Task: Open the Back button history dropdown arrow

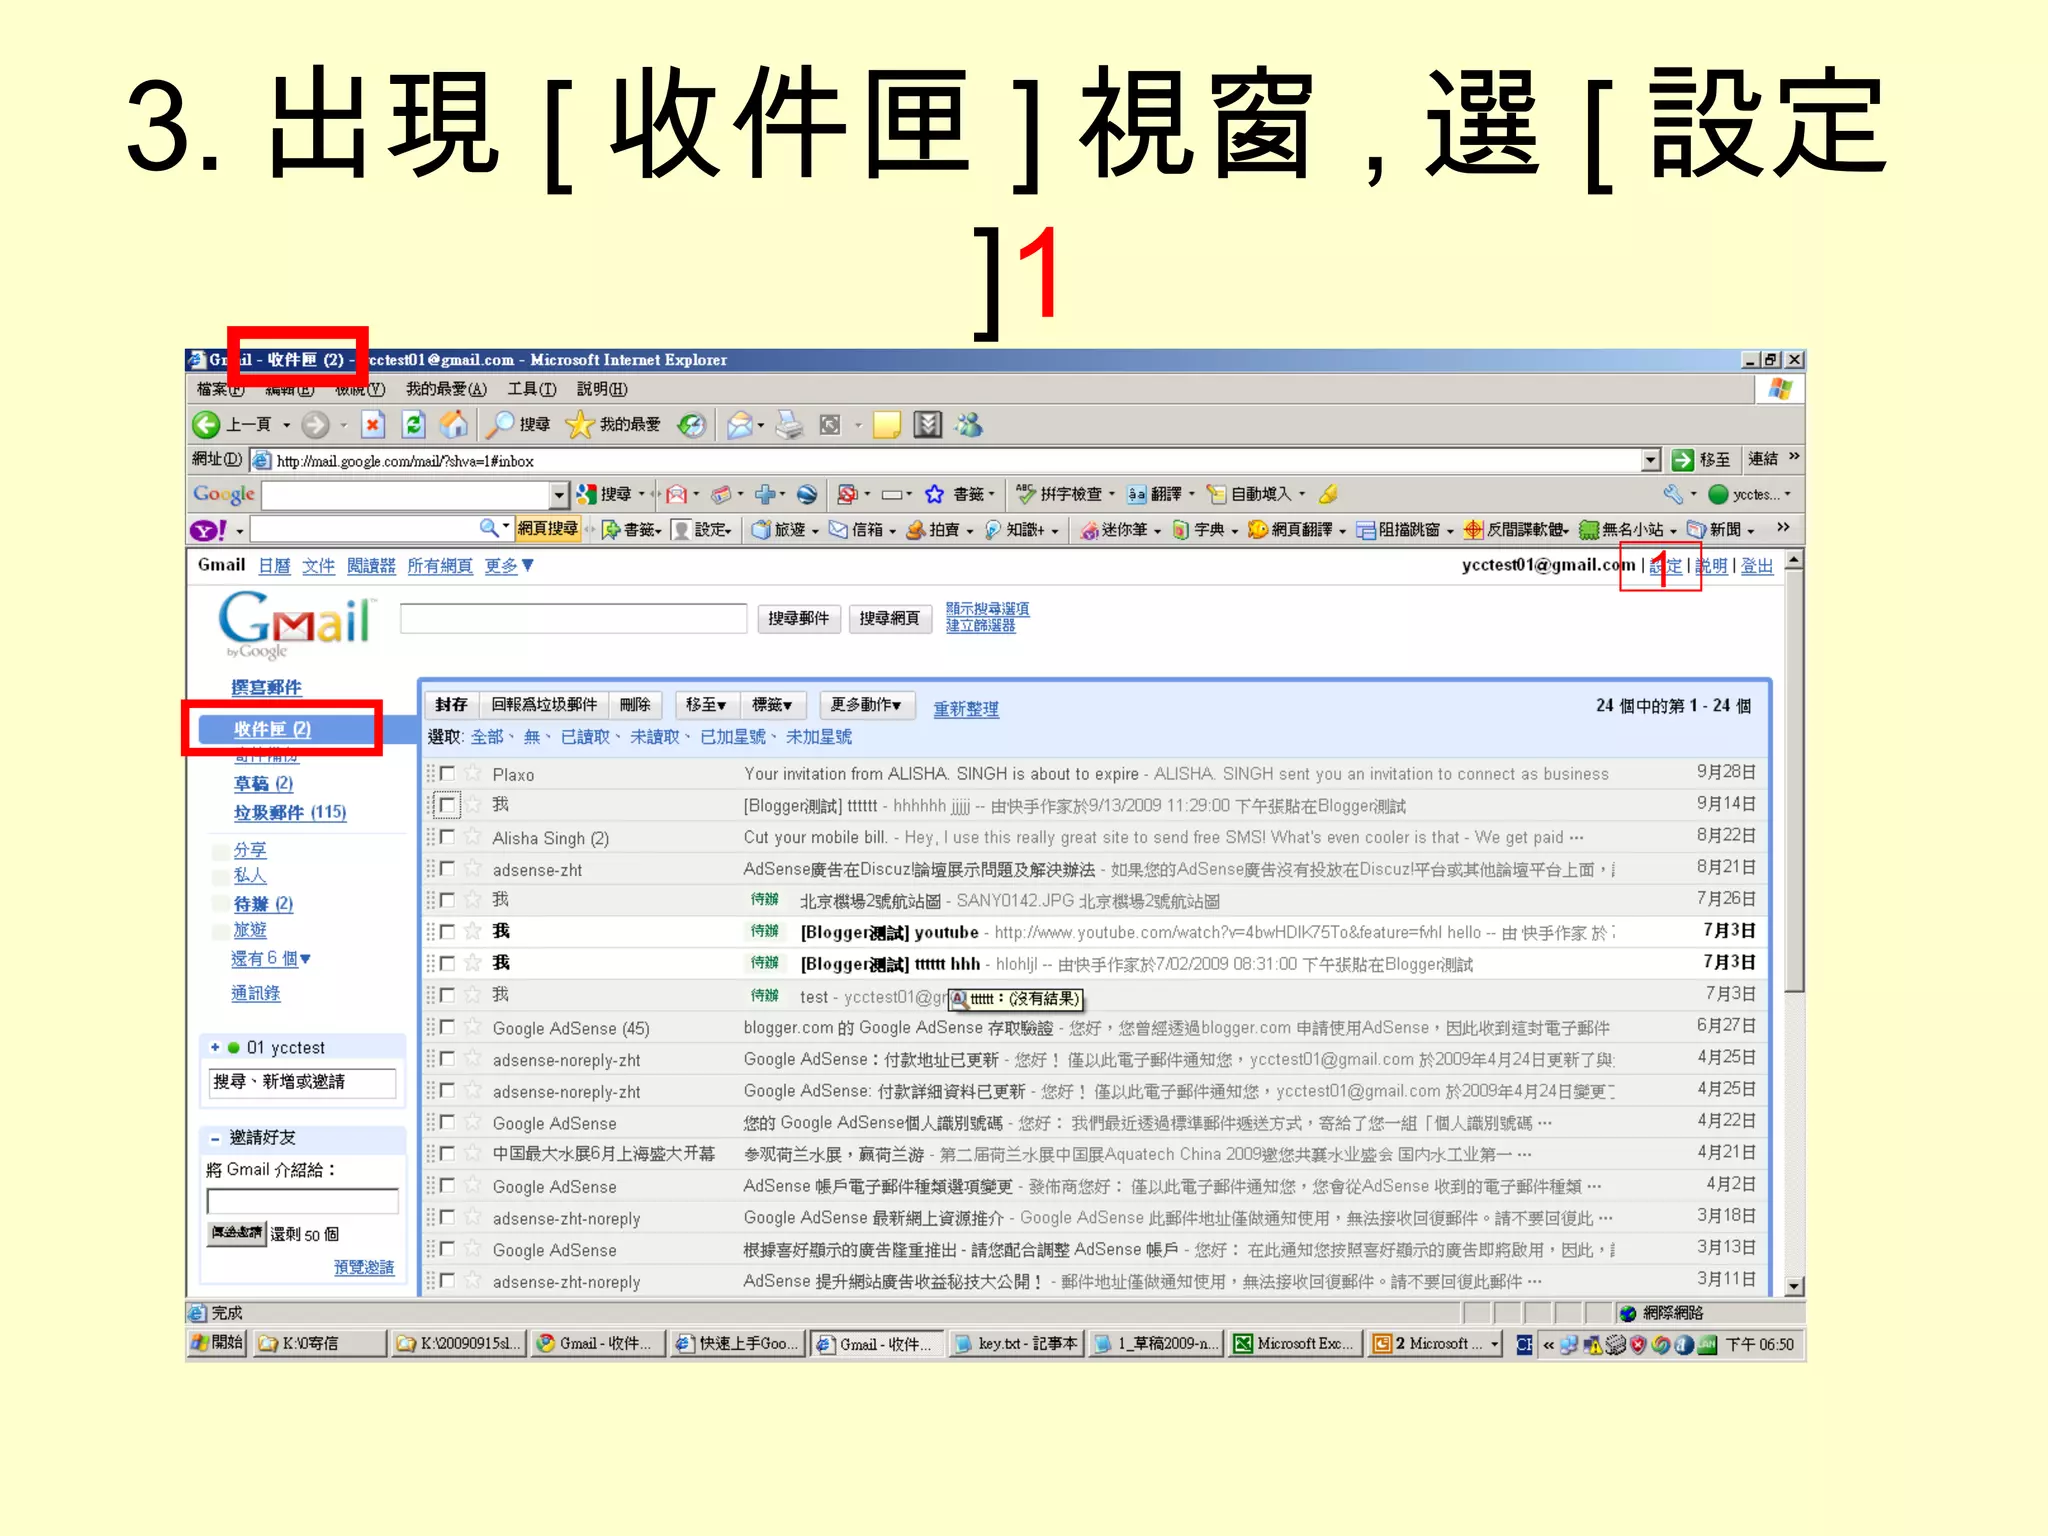Action: [x=287, y=426]
